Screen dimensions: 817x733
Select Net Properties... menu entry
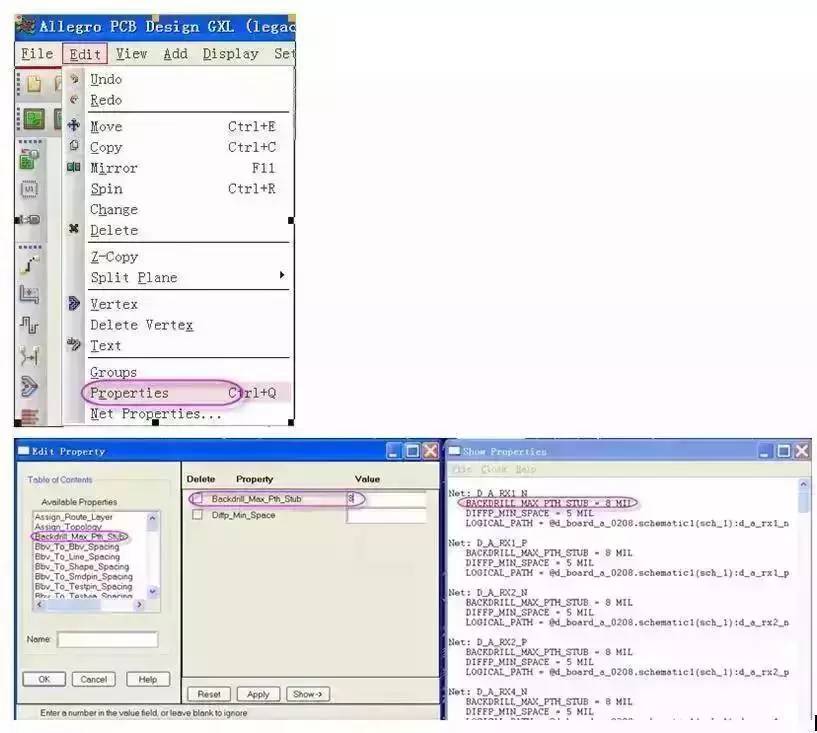[155, 414]
